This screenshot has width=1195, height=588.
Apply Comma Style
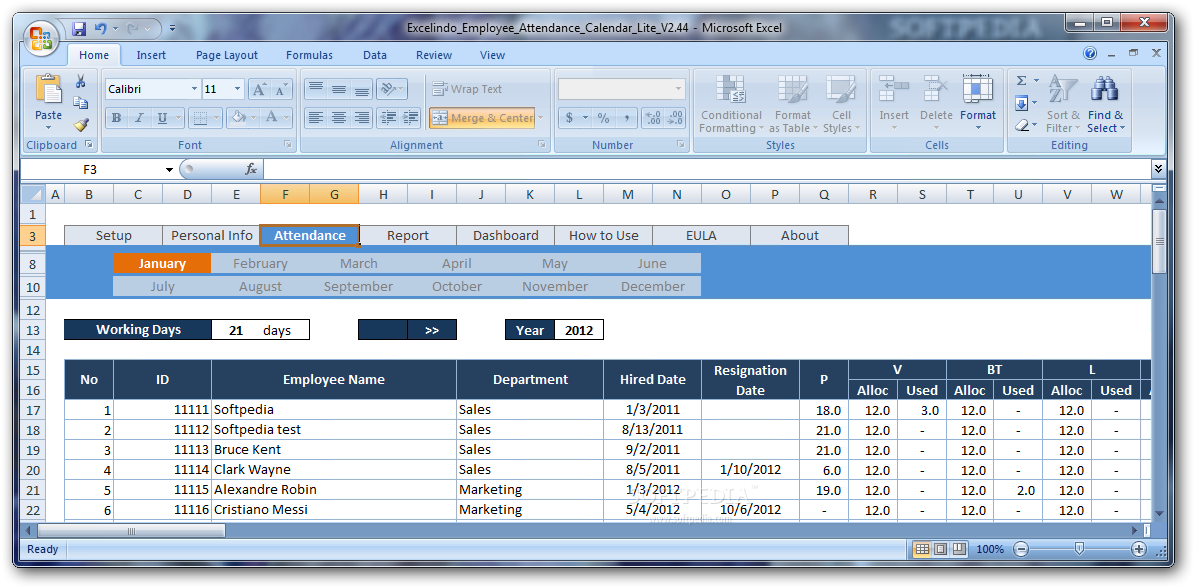626,118
